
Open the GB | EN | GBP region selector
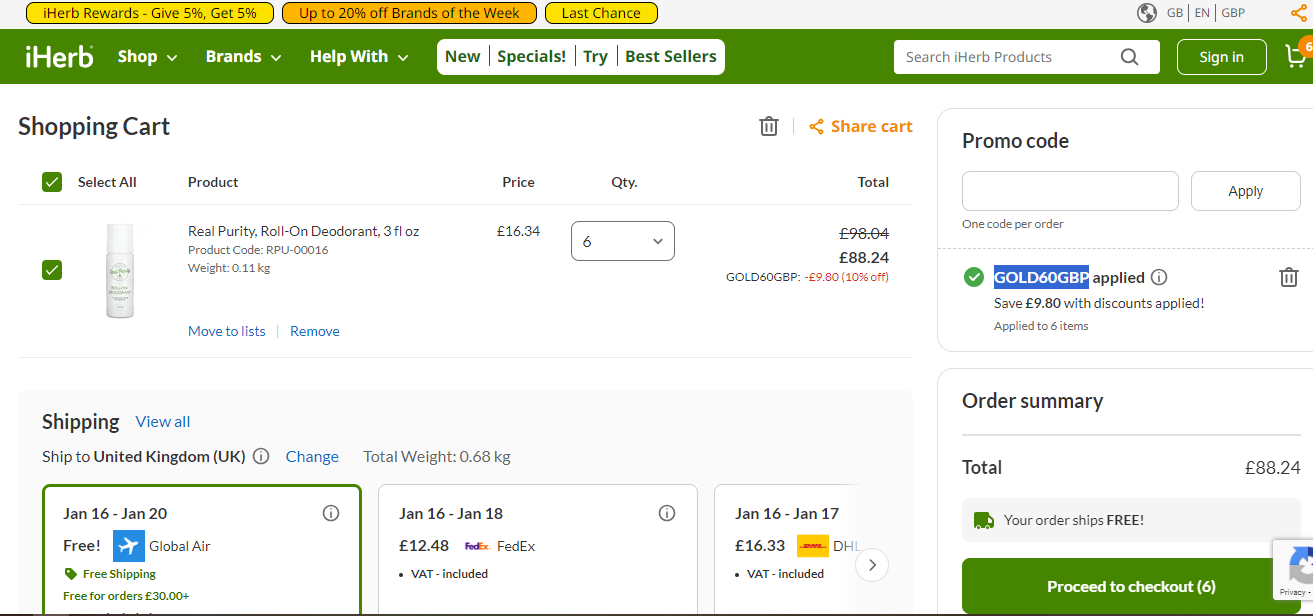click(1206, 13)
